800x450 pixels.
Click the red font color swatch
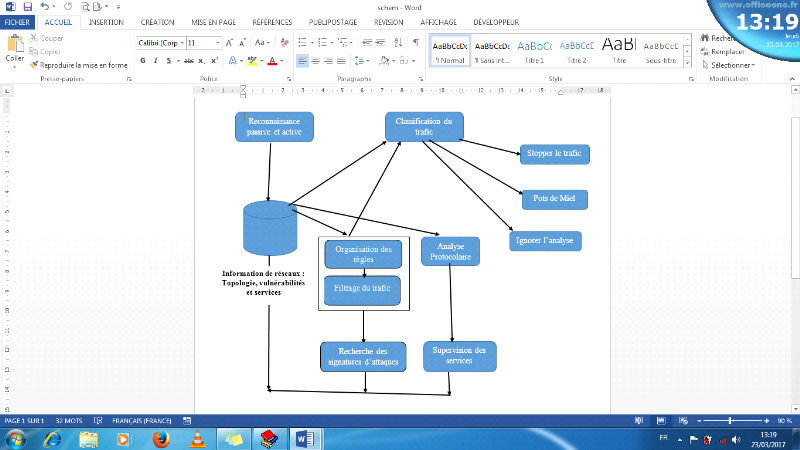[x=272, y=61]
